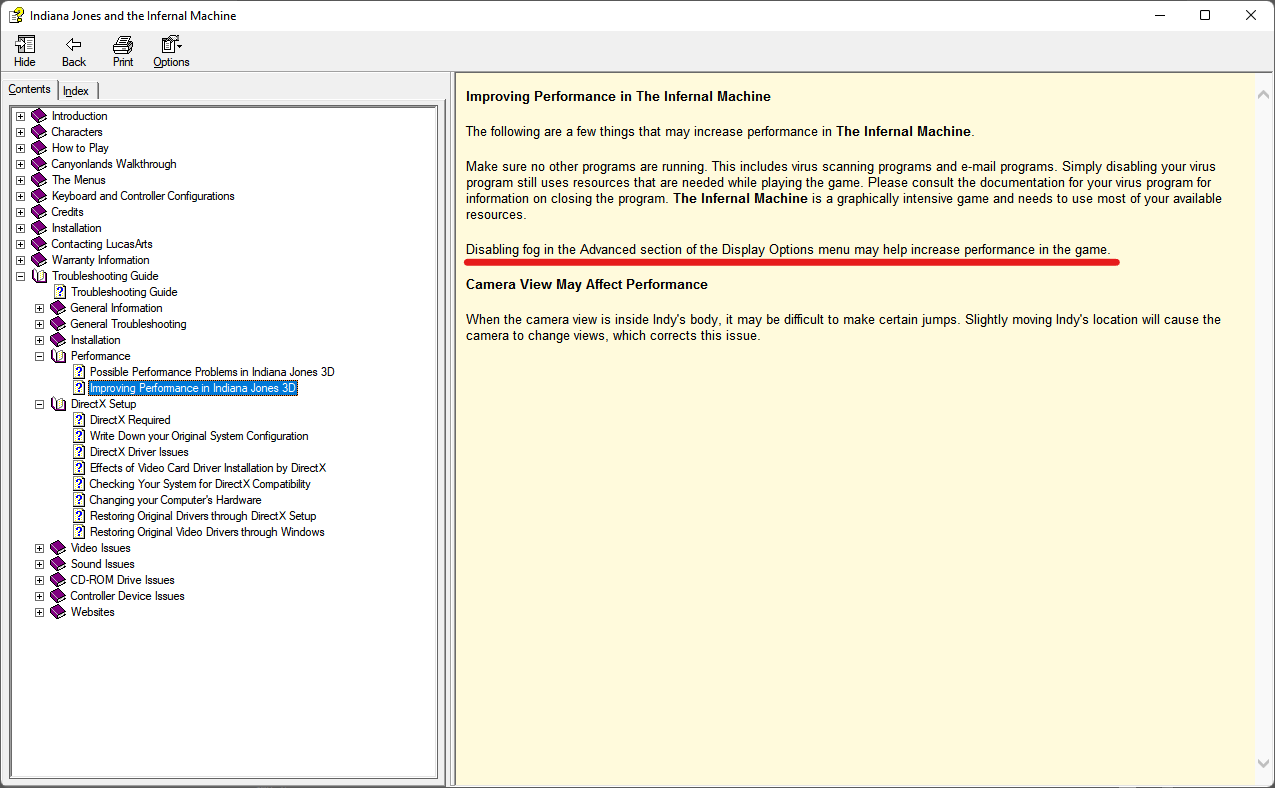Click the book icon beside Websites

(58, 612)
